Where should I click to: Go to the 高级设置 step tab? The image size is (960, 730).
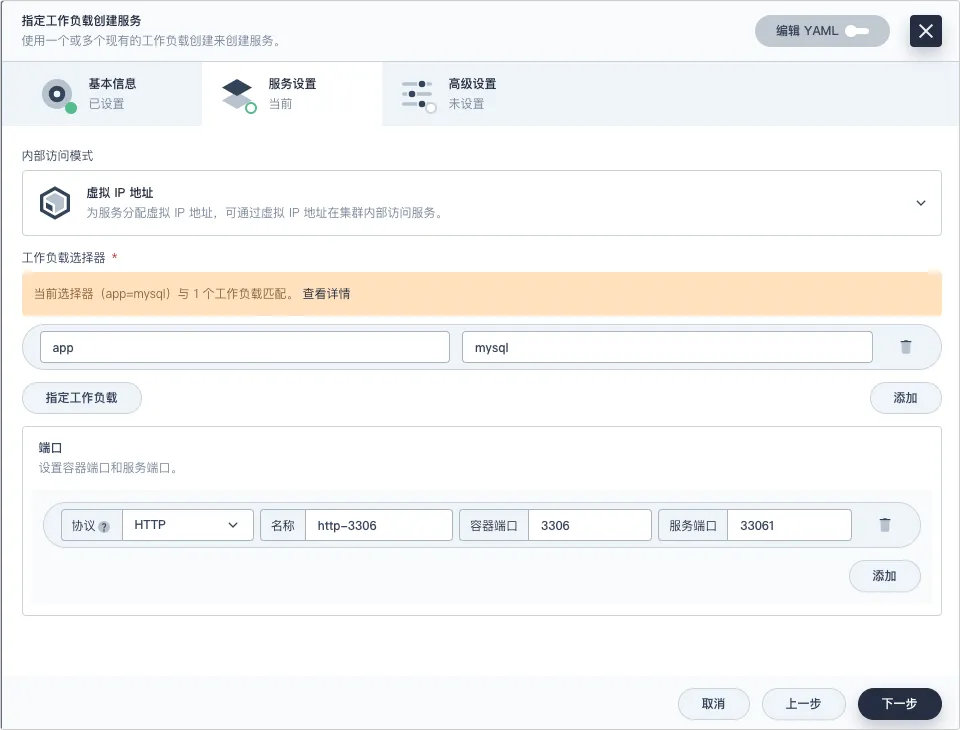click(472, 94)
